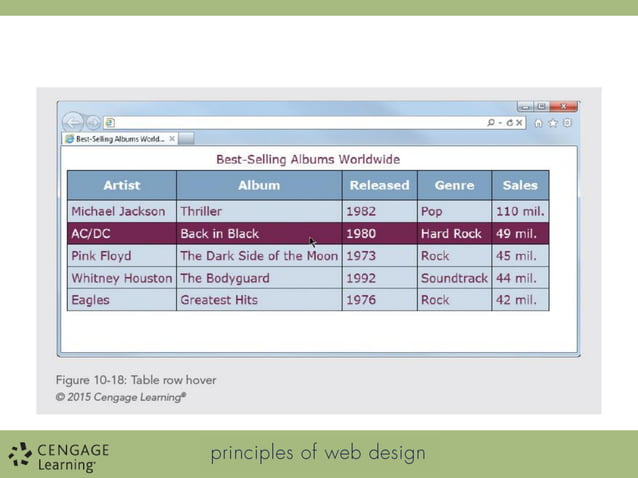Screen dimensions: 638x478
Task: Open the Favorites star icon
Action: tap(553, 123)
